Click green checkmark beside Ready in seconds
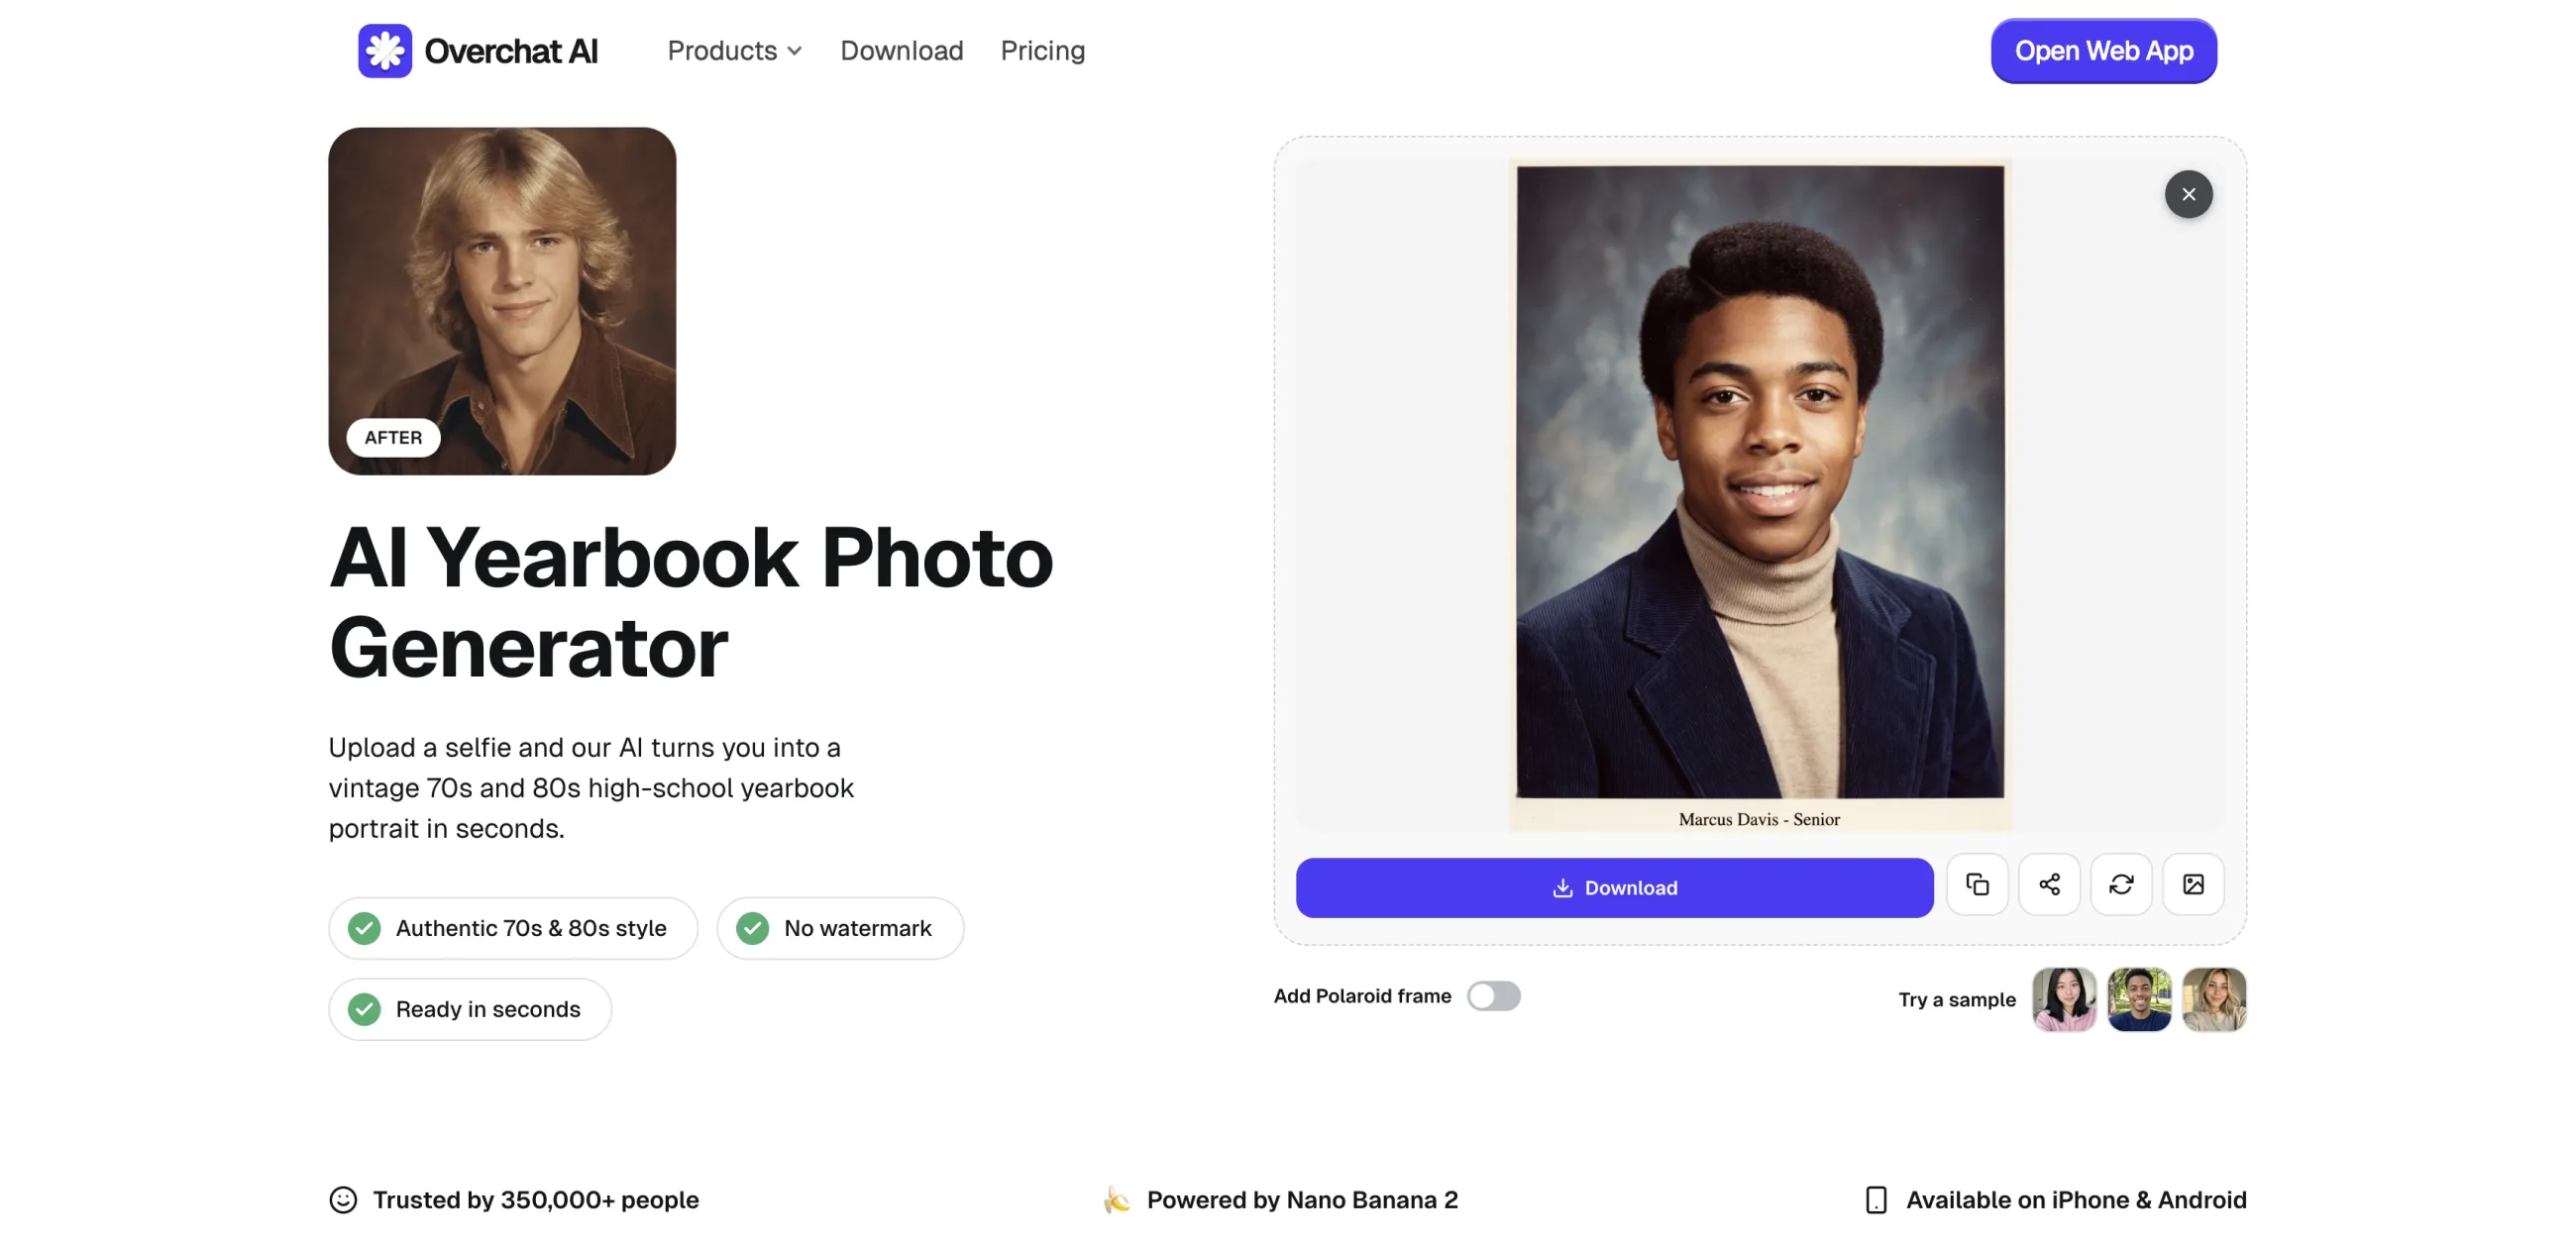 pyautogui.click(x=364, y=1009)
